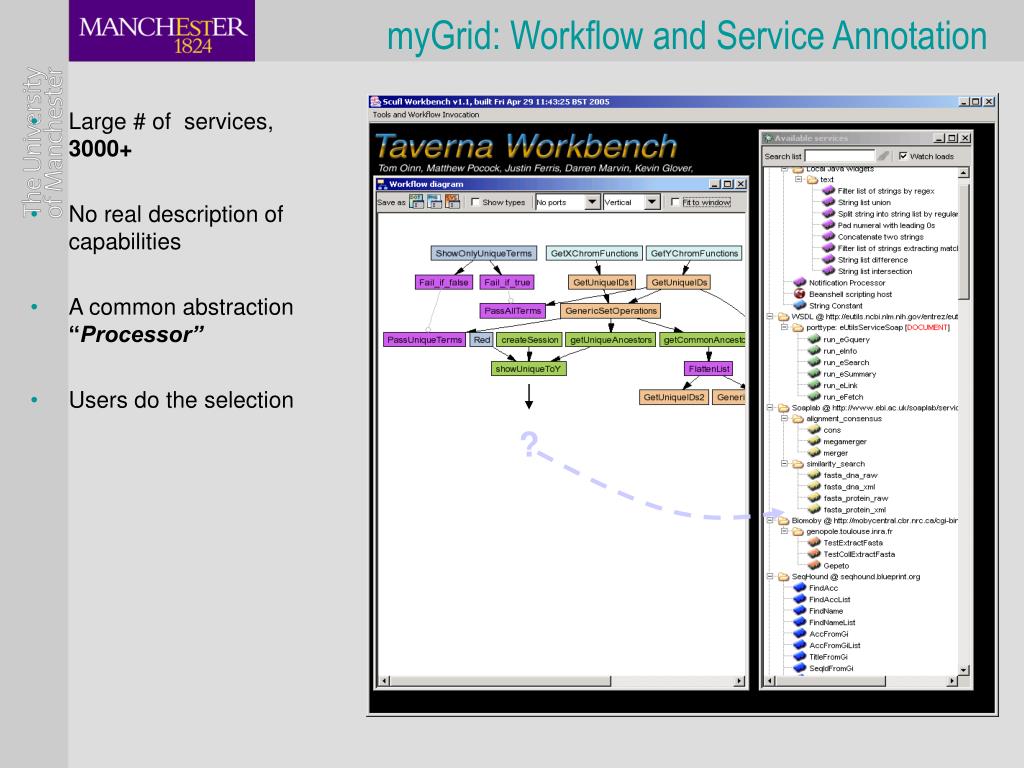The width and height of the screenshot is (1024, 768).
Task: Click the services list scroll down arrow
Action: point(964,670)
